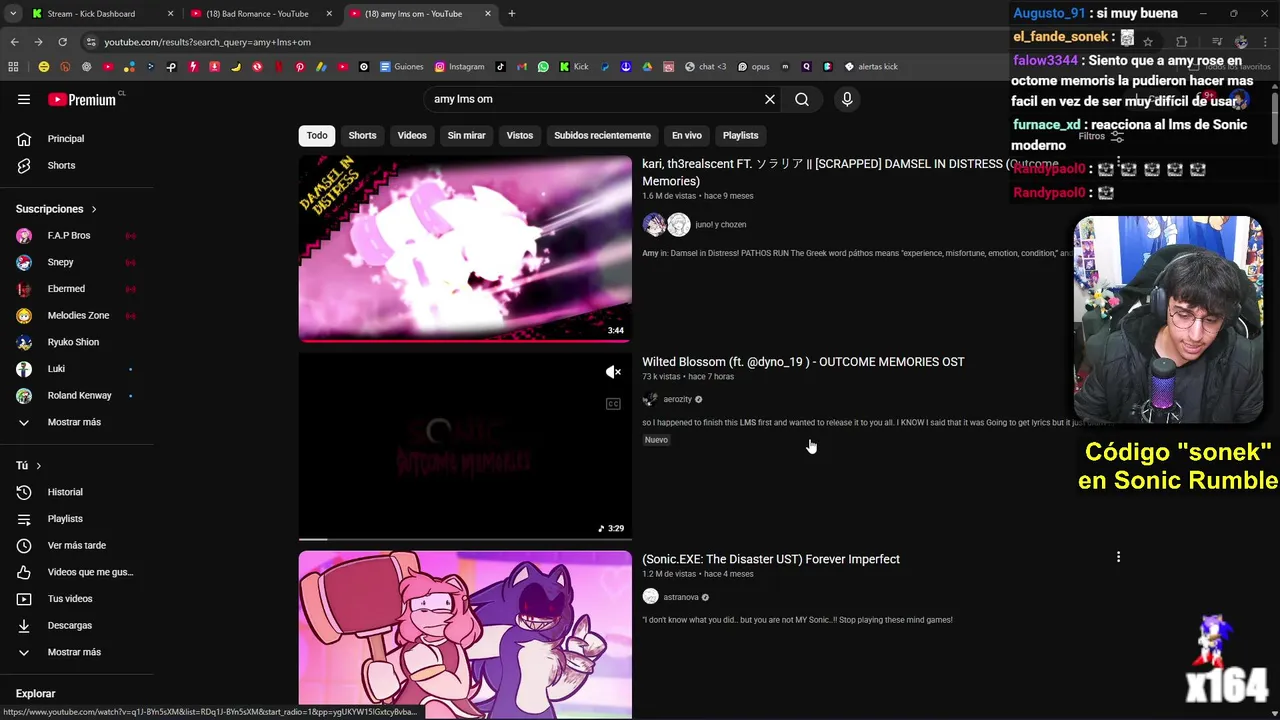Close the Bad Romance browser tab
1280x720 pixels.
tap(329, 14)
